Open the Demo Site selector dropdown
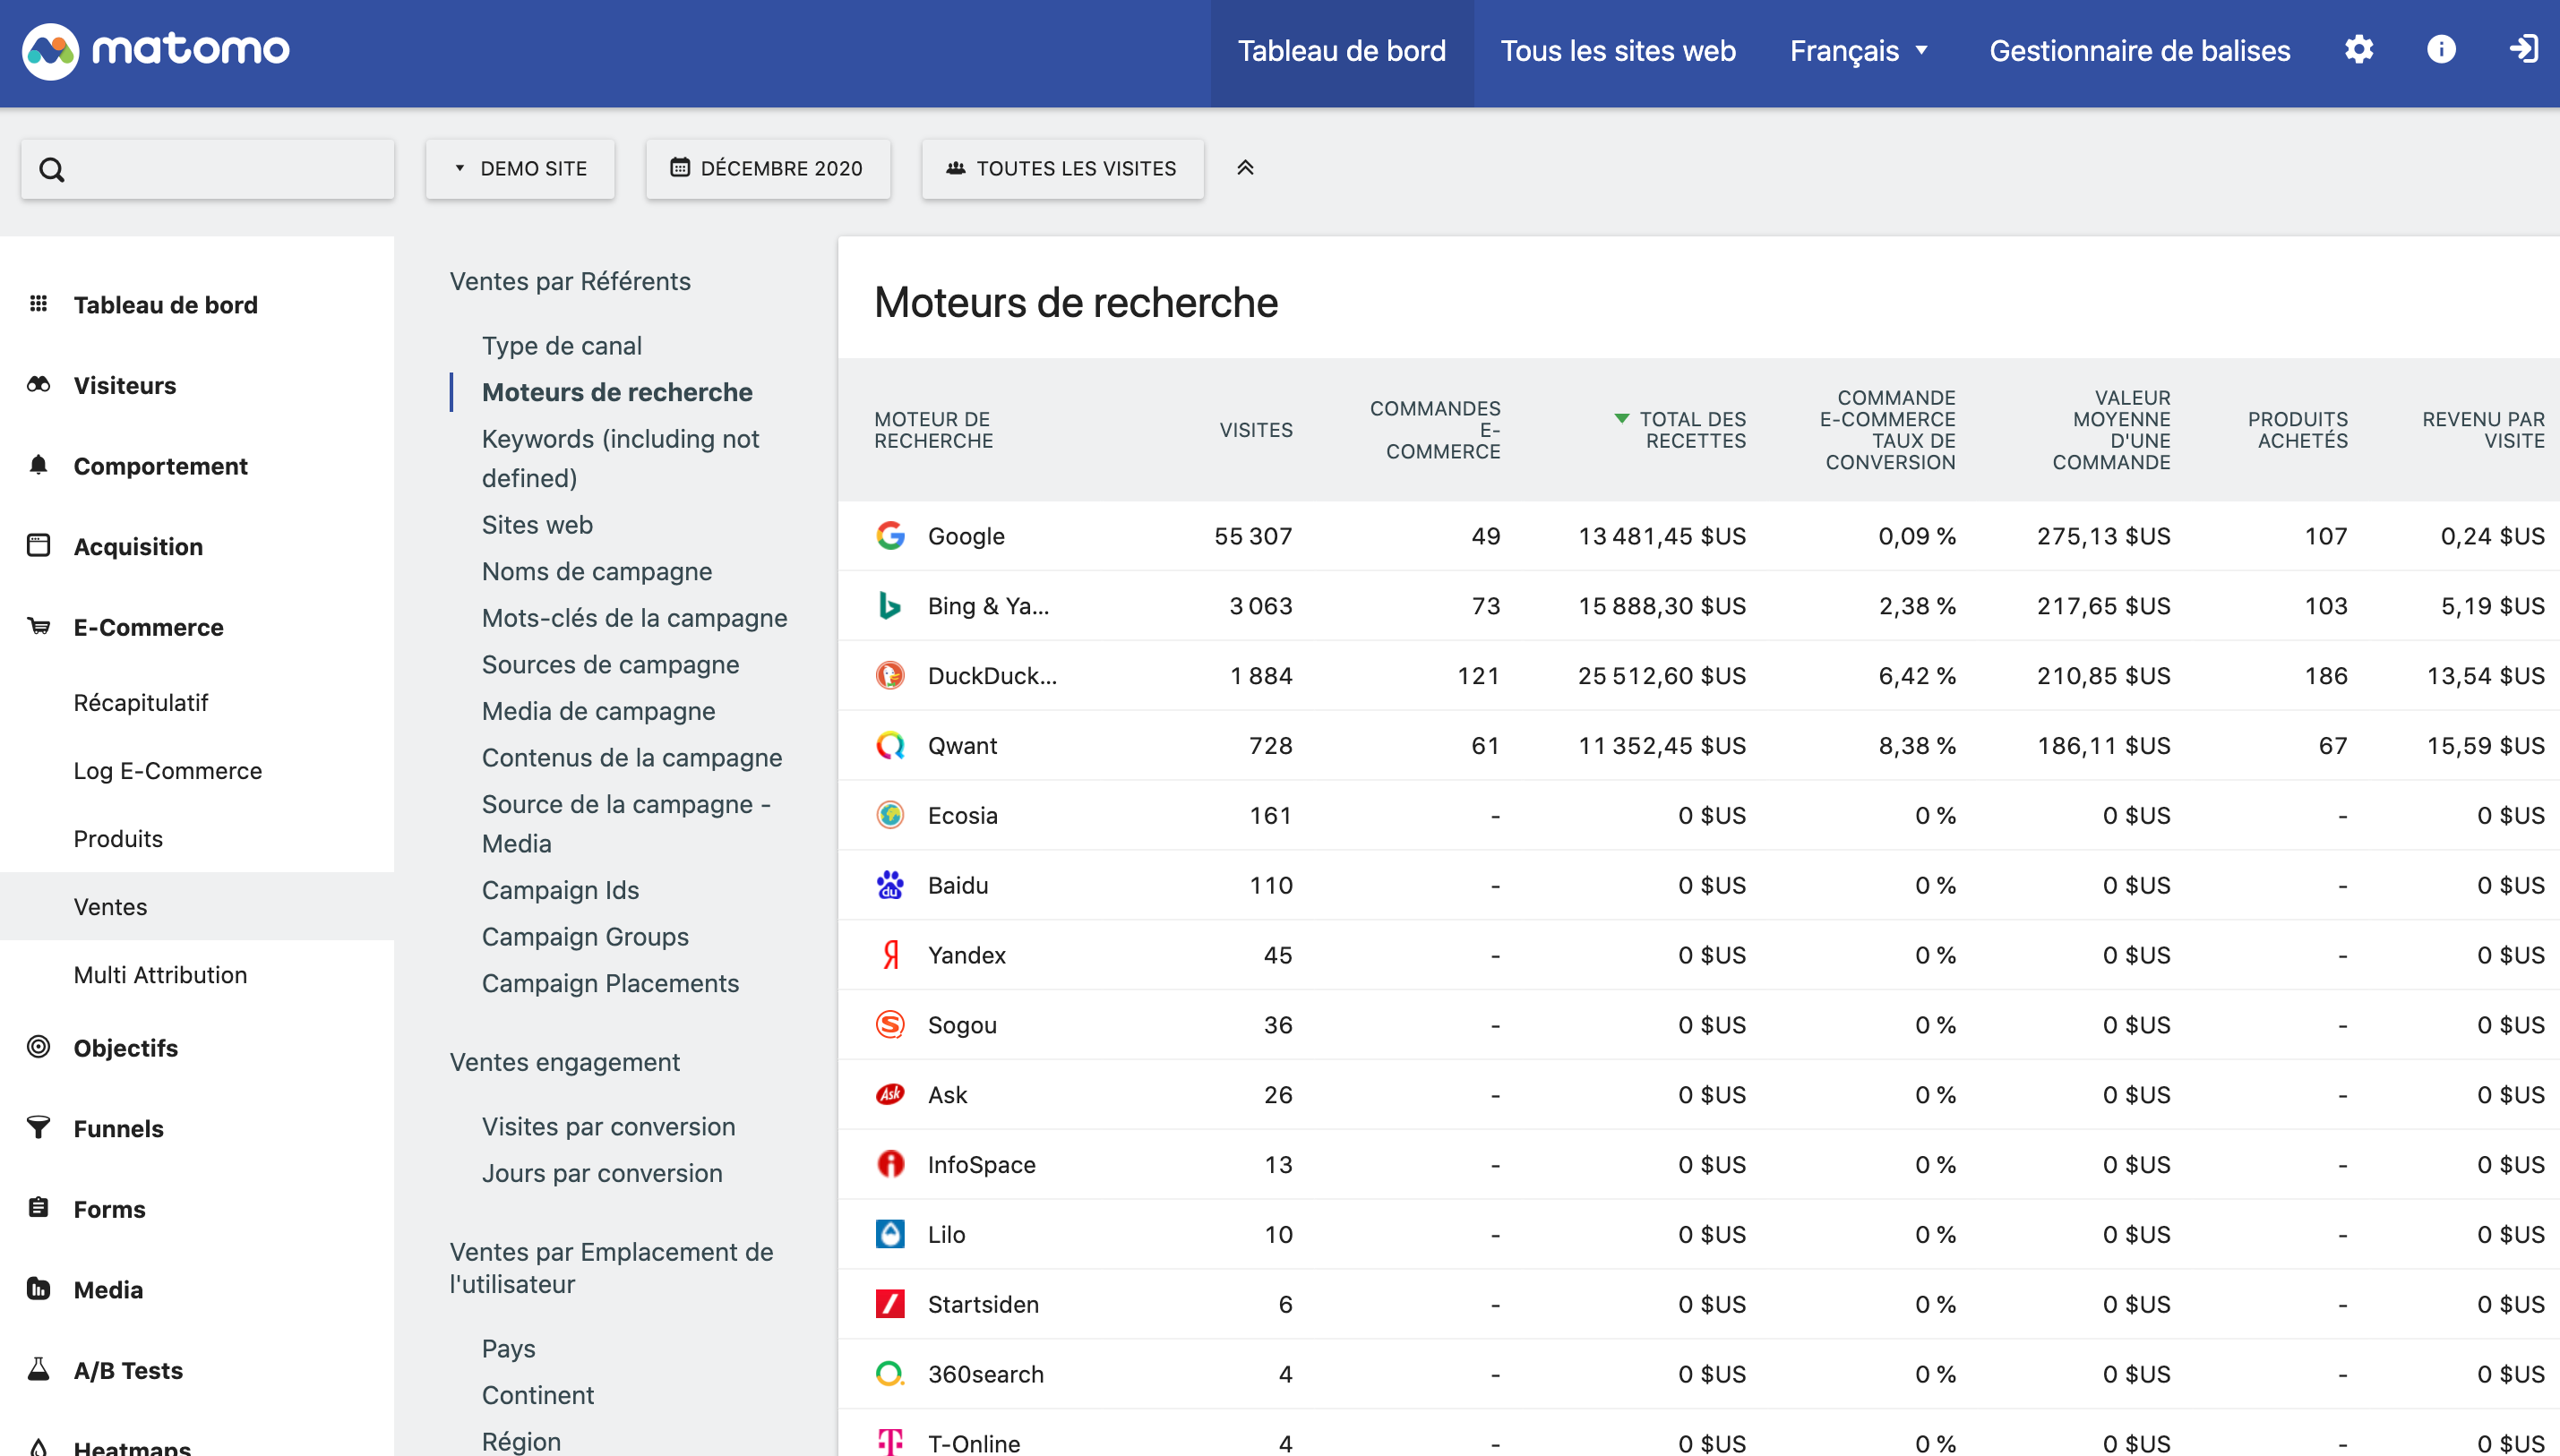Viewport: 2560px width, 1456px height. coord(520,168)
